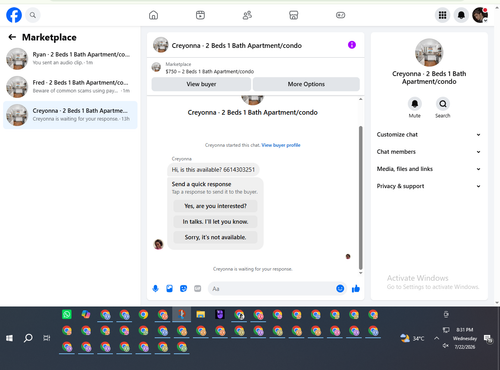Open the account profile picture menu

[x=480, y=15]
